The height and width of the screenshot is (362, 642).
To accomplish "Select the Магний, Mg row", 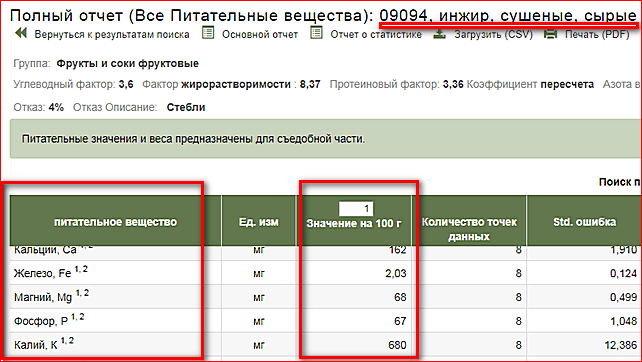I will click(326, 296).
